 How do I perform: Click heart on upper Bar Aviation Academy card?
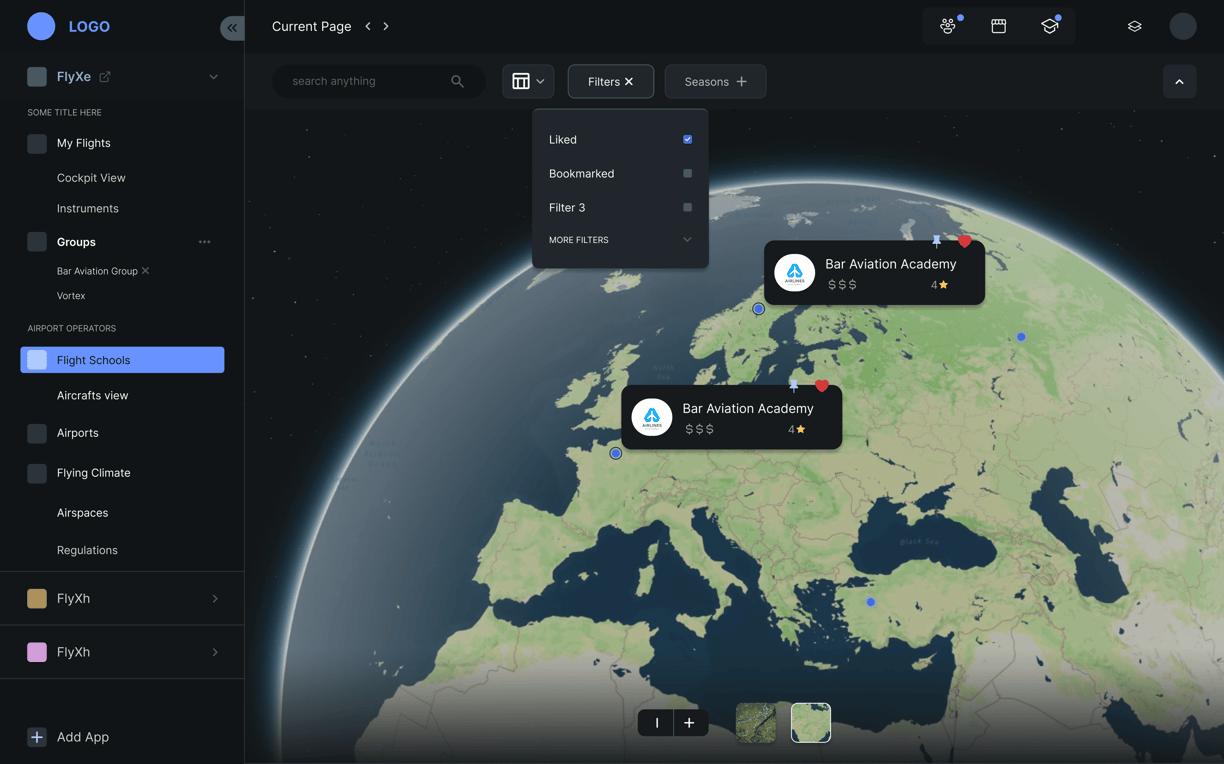point(964,241)
